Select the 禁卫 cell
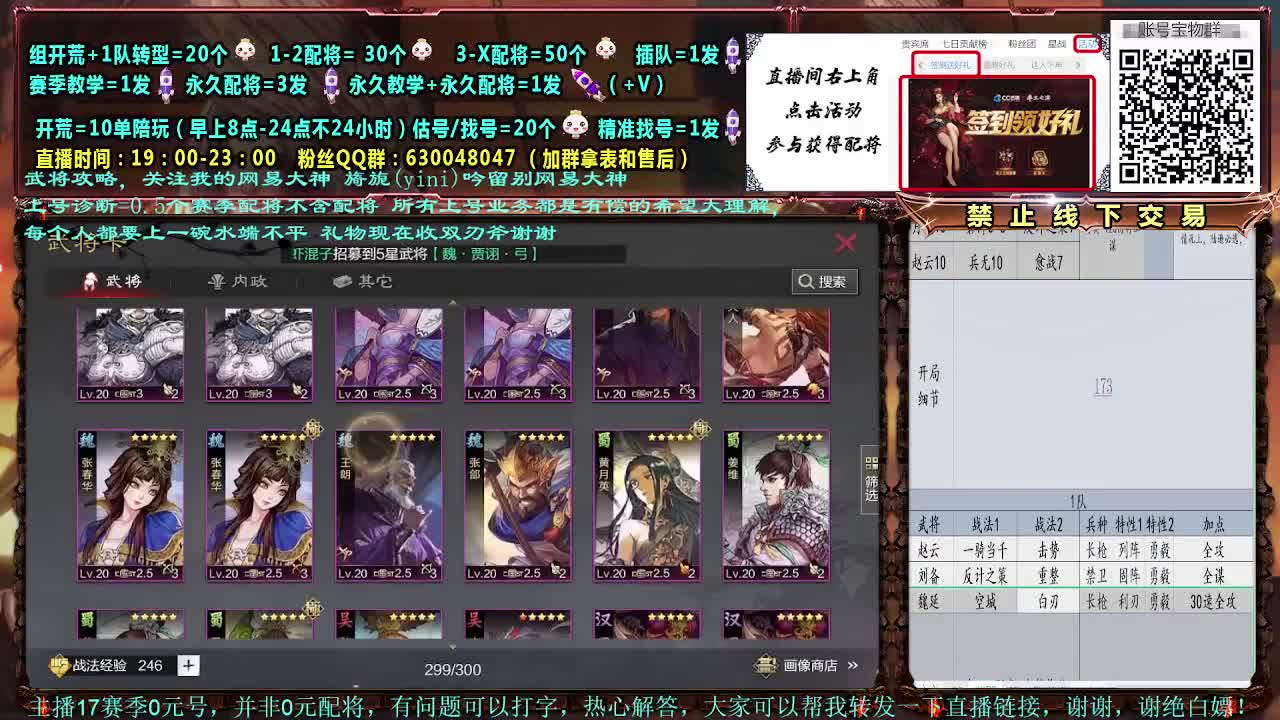Viewport: 1280px width, 720px height. point(1097,576)
